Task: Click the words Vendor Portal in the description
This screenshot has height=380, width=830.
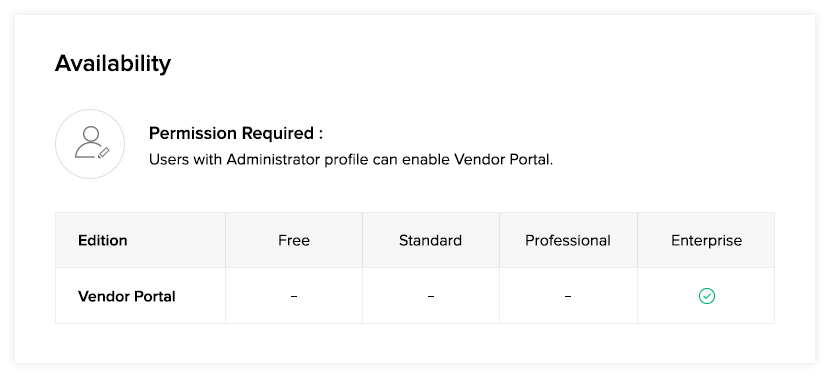Action: coord(503,159)
